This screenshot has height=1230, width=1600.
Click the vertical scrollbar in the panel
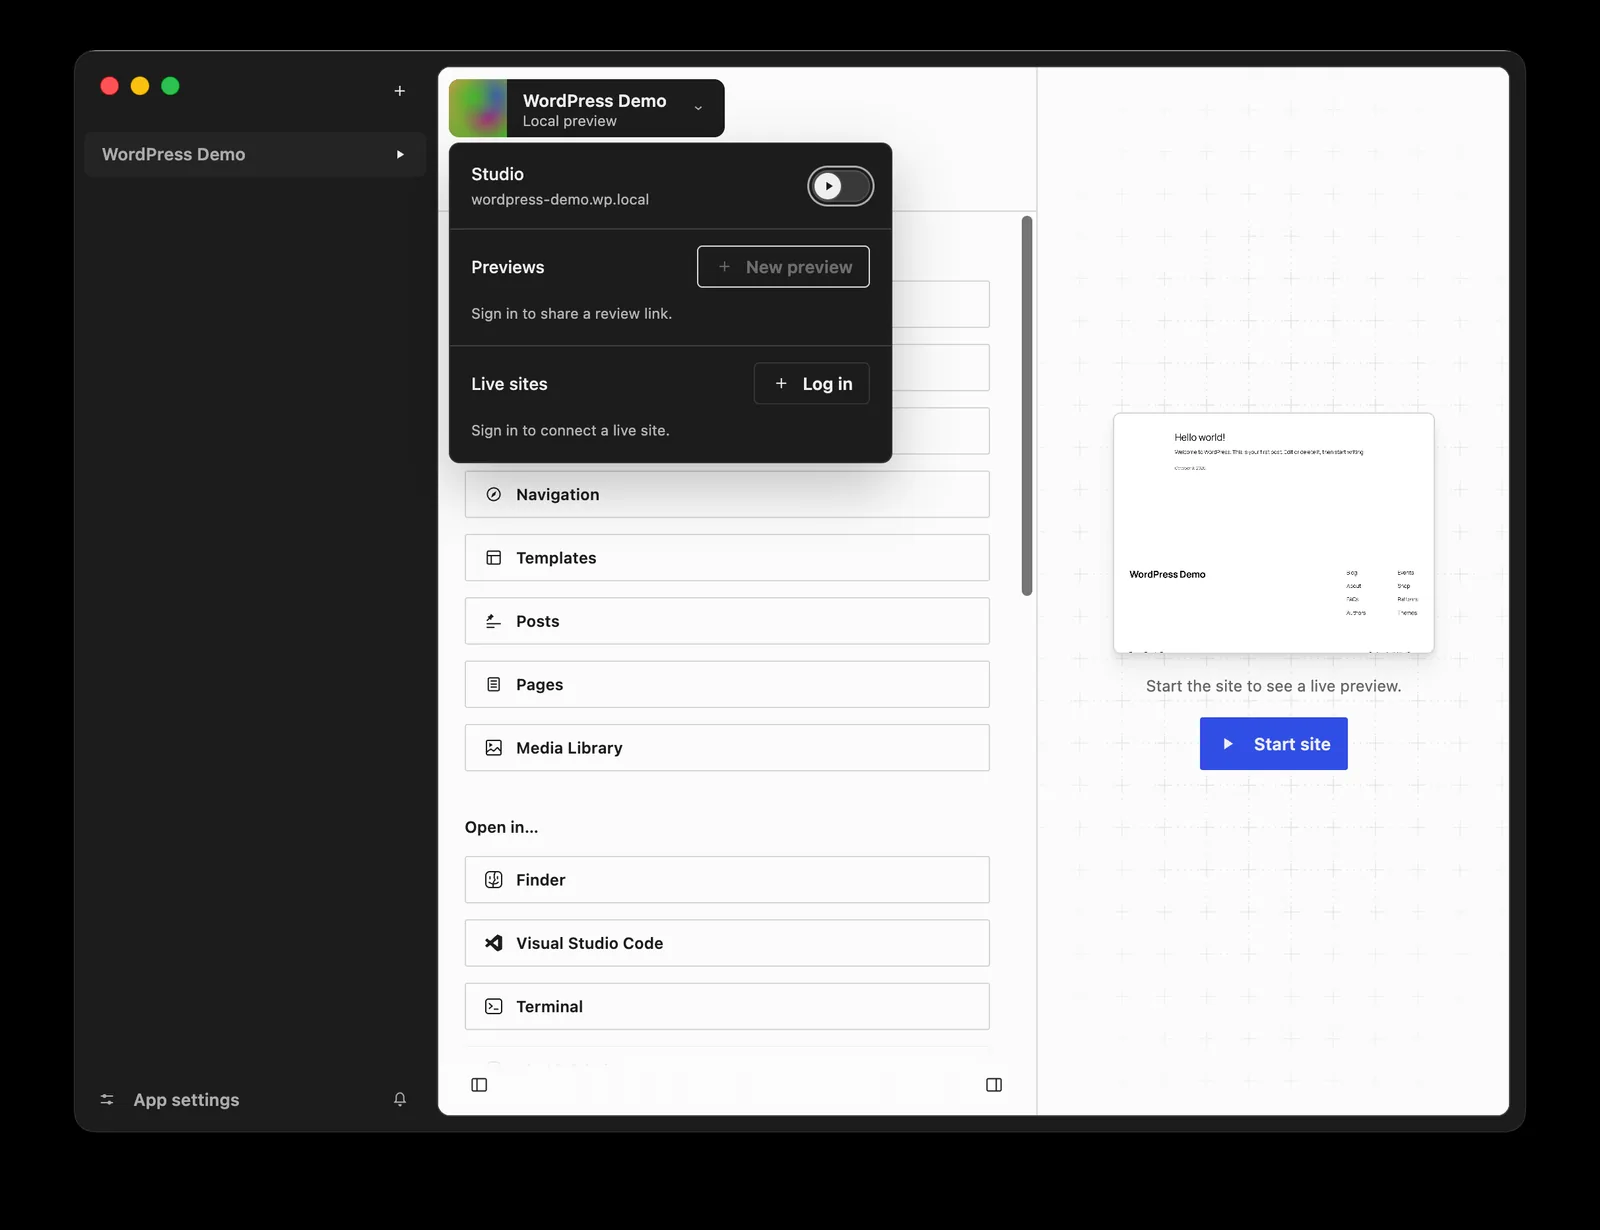pos(1027,406)
